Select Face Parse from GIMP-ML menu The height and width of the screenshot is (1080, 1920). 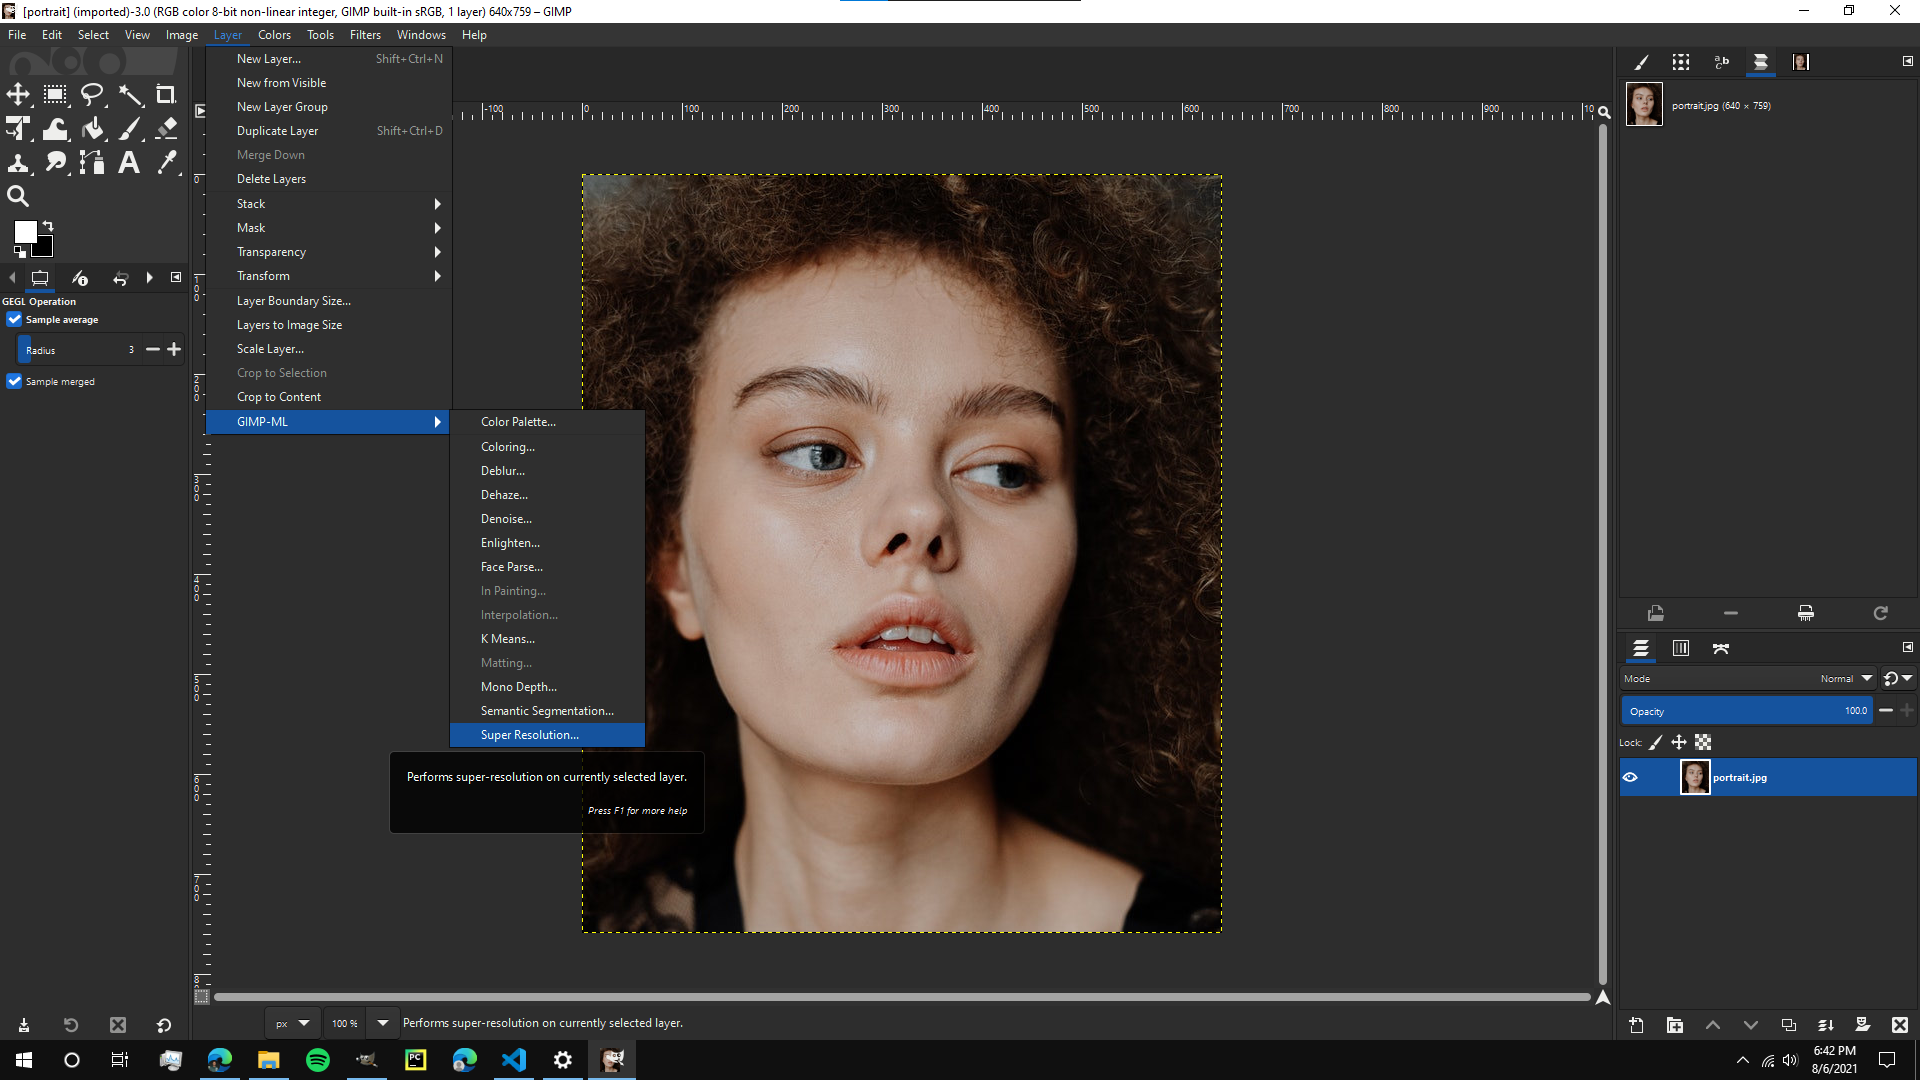coord(512,566)
